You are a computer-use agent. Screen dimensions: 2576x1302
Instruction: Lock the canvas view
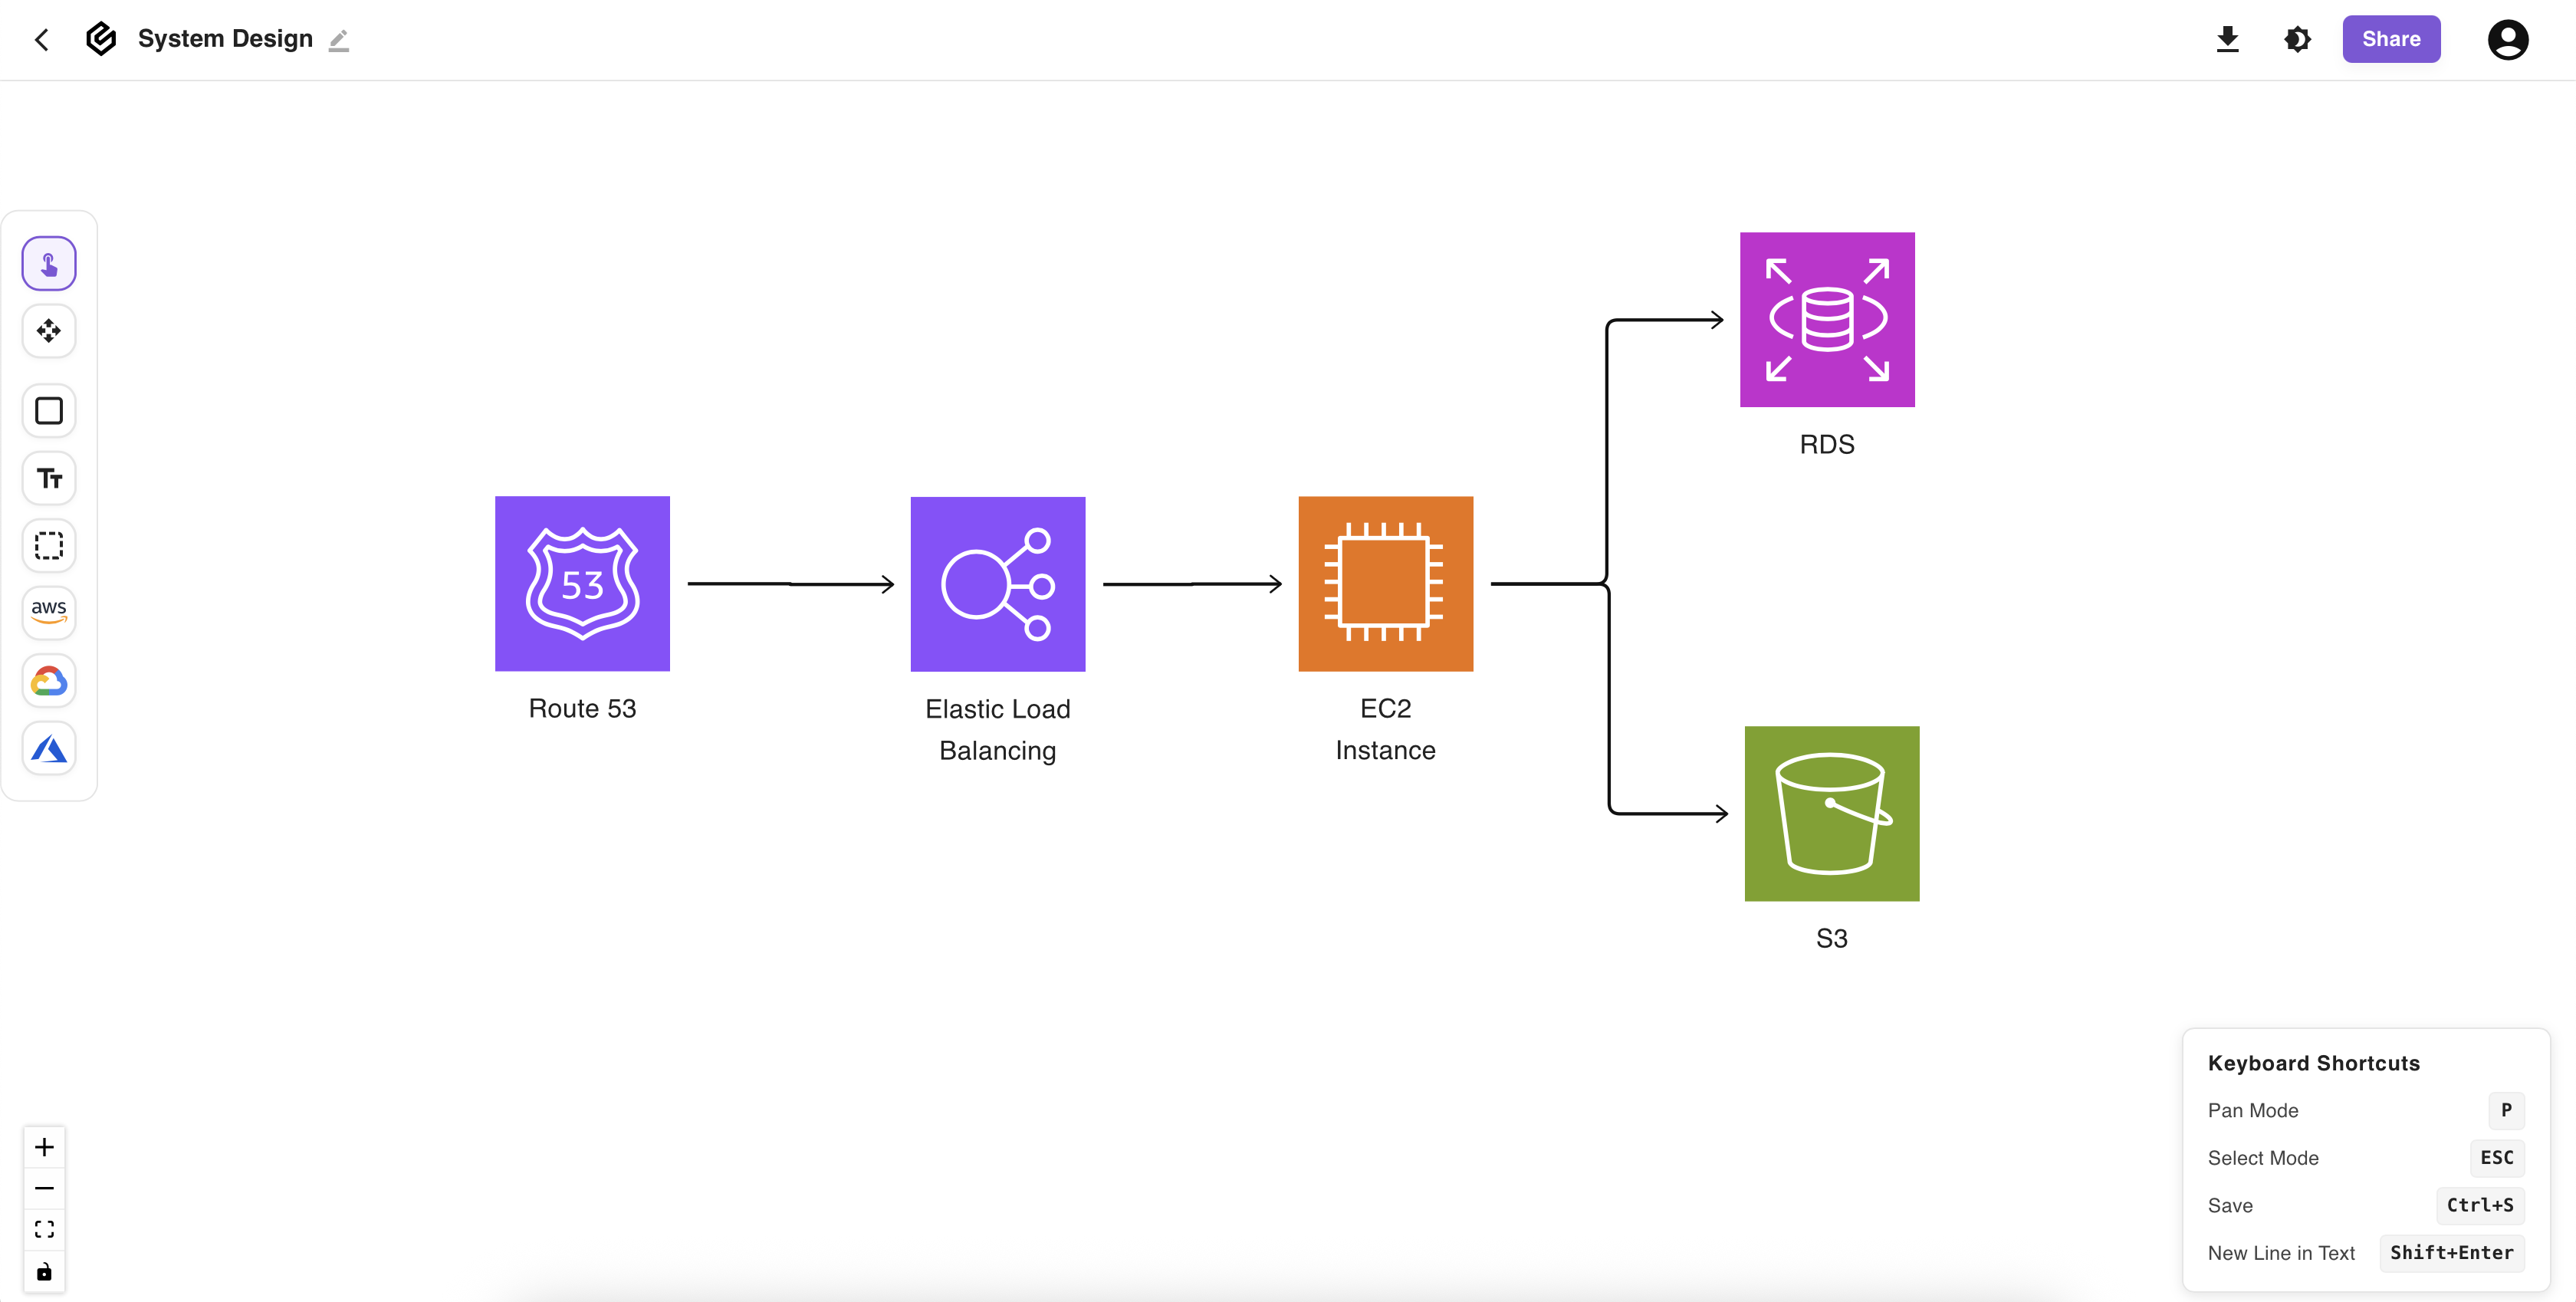point(44,1271)
